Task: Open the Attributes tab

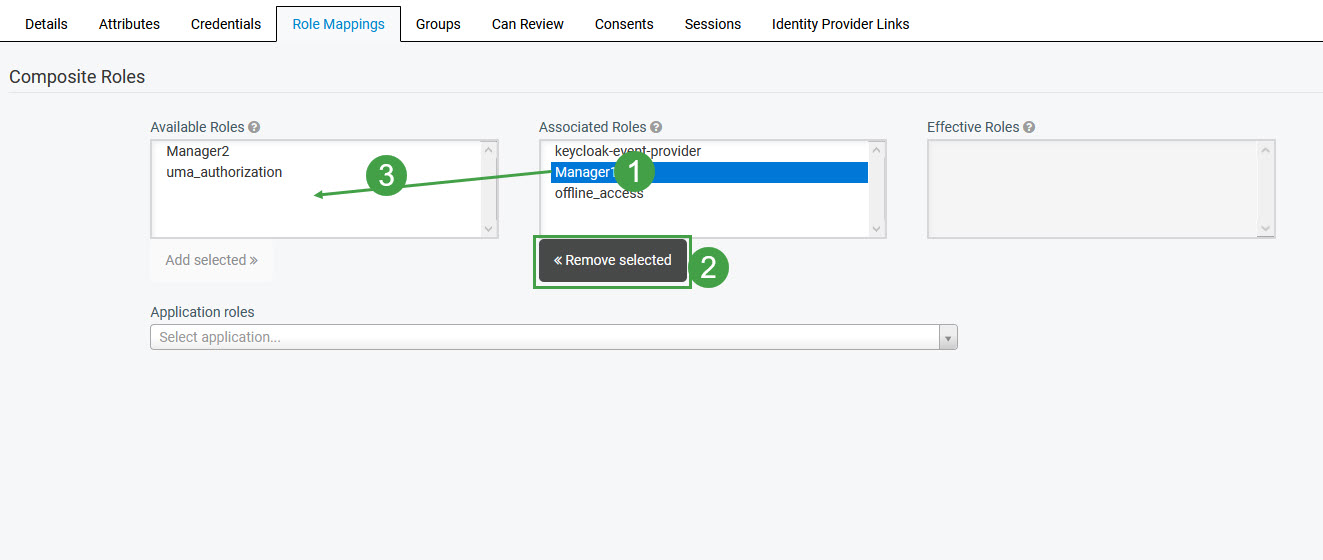Action: point(129,24)
